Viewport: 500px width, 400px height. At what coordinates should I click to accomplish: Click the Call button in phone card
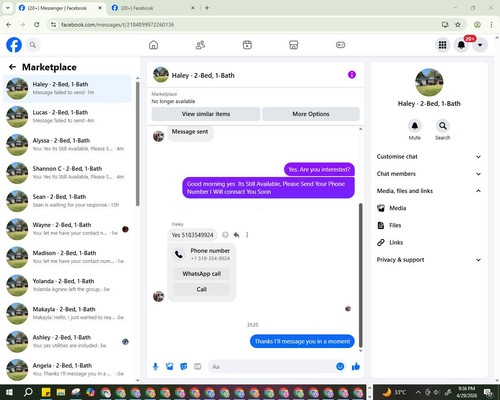[x=202, y=289]
